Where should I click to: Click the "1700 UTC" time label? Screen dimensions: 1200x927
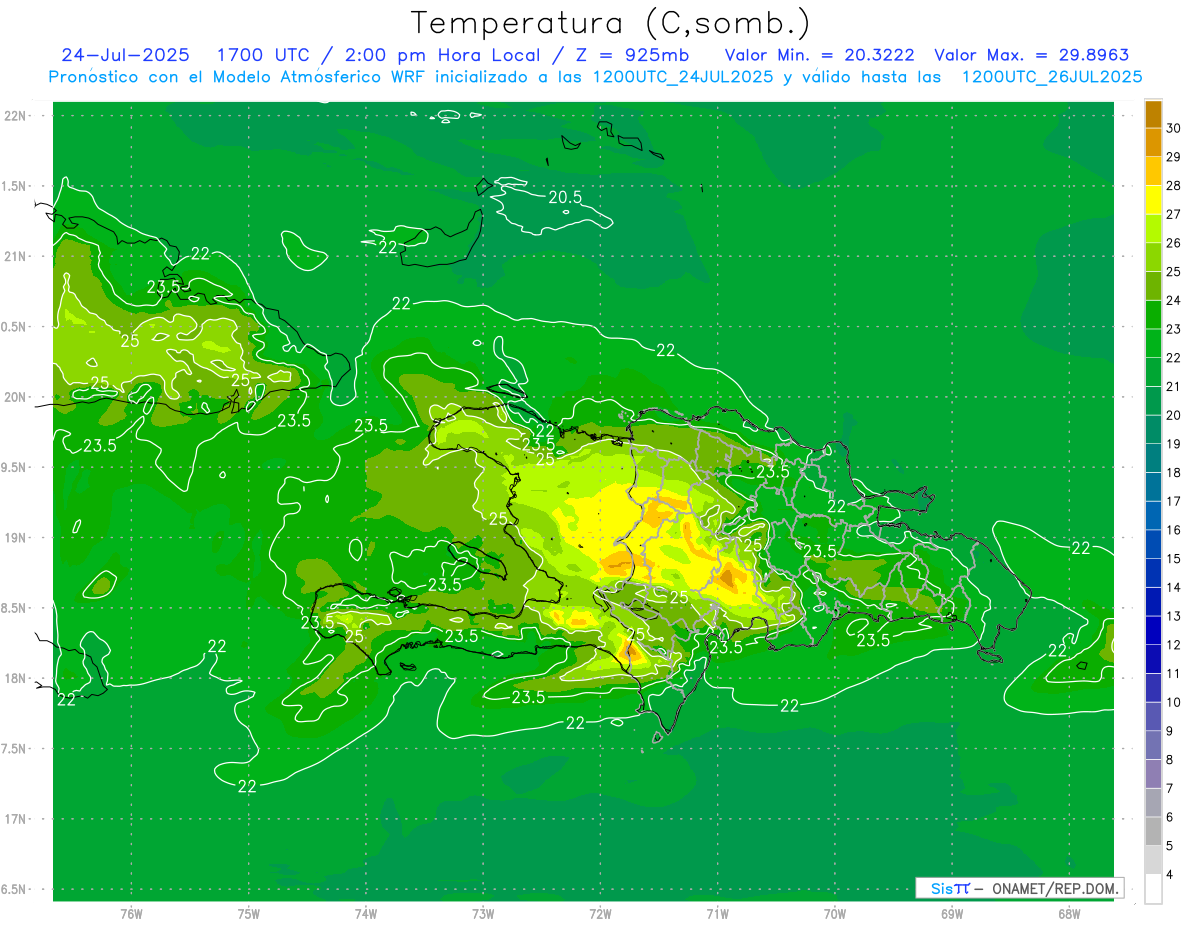coord(262,55)
